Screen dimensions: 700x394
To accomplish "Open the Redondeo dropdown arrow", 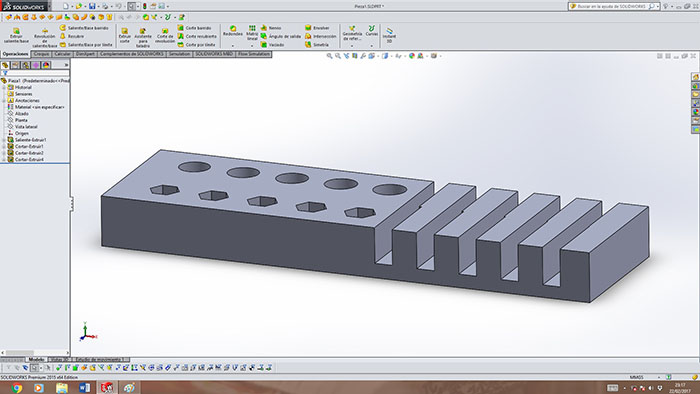I will point(233,46).
